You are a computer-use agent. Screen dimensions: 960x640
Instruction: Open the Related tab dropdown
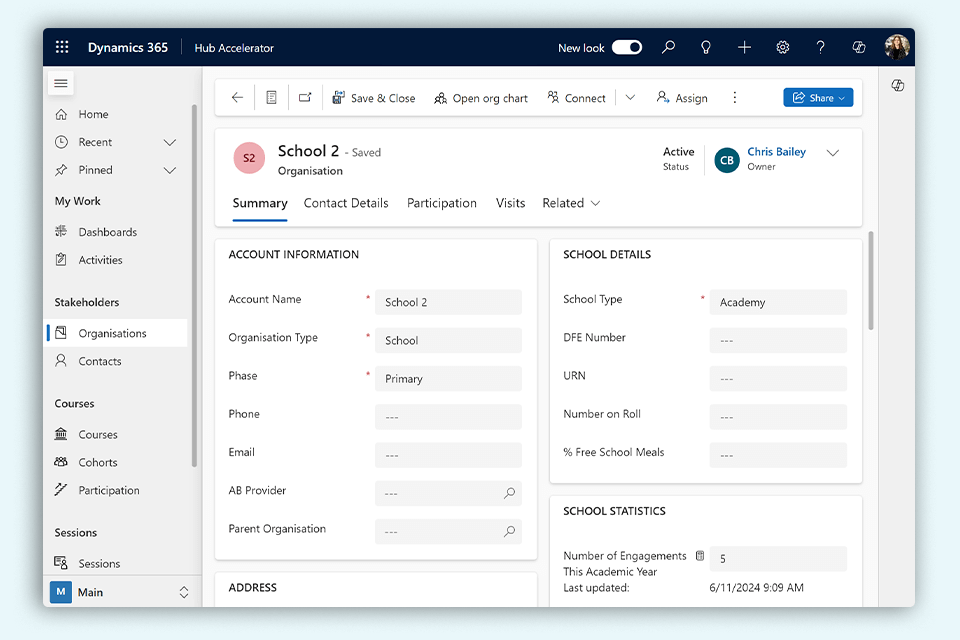571,203
